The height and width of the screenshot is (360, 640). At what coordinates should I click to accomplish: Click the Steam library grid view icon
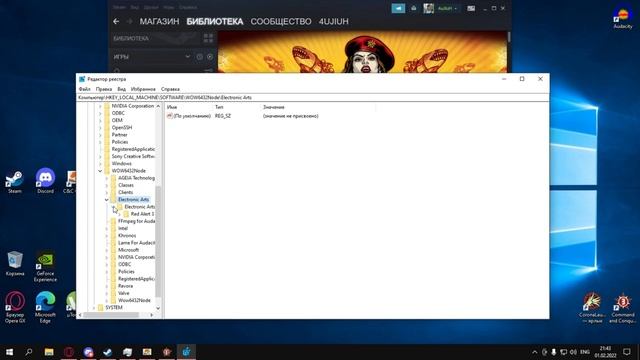coord(208,38)
